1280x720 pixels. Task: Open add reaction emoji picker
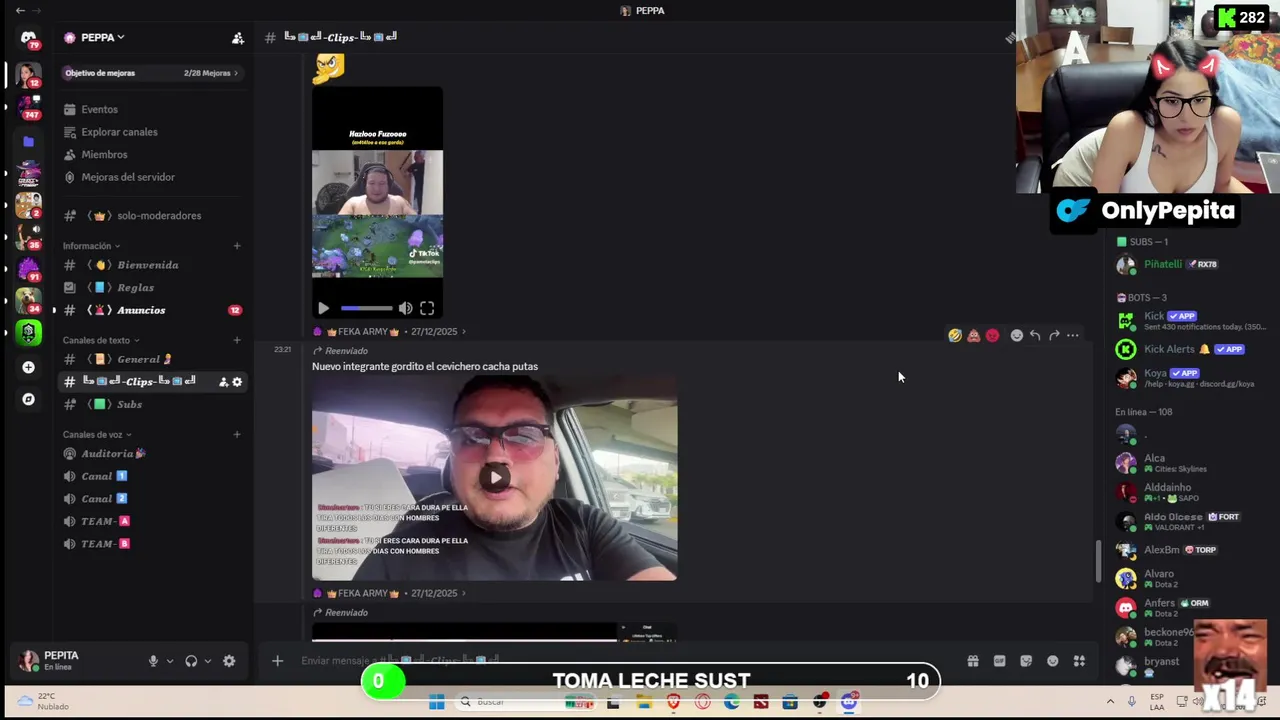pyautogui.click(x=1016, y=335)
